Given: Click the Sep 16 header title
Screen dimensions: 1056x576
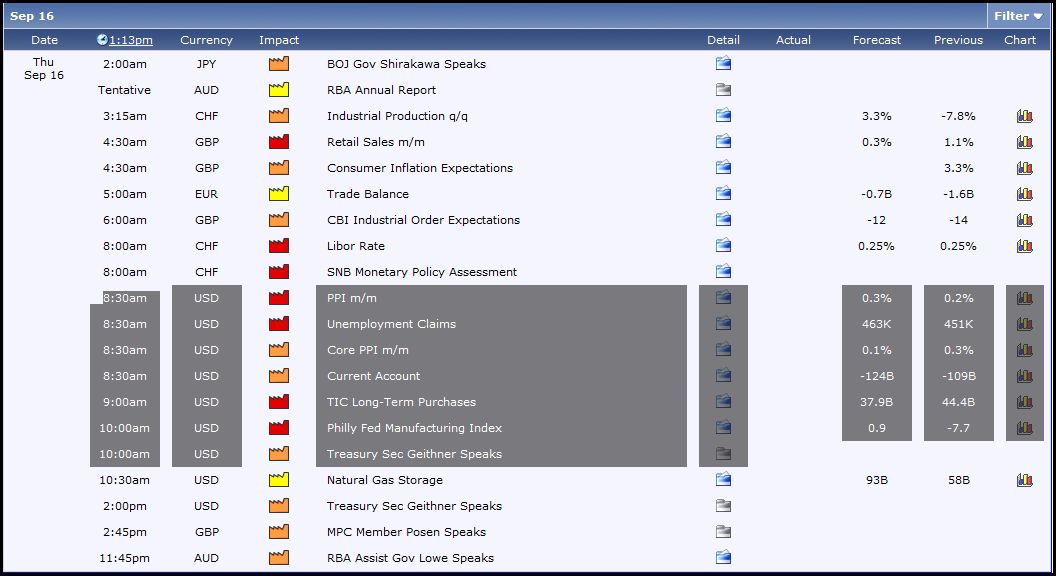Looking at the screenshot, I should (32, 15).
